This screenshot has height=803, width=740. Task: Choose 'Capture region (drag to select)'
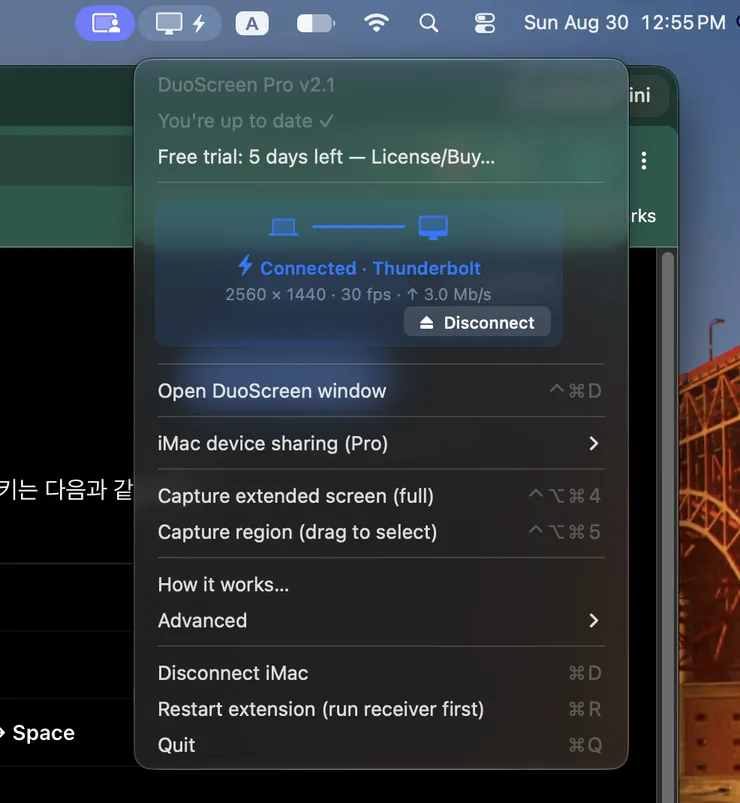pos(381,532)
